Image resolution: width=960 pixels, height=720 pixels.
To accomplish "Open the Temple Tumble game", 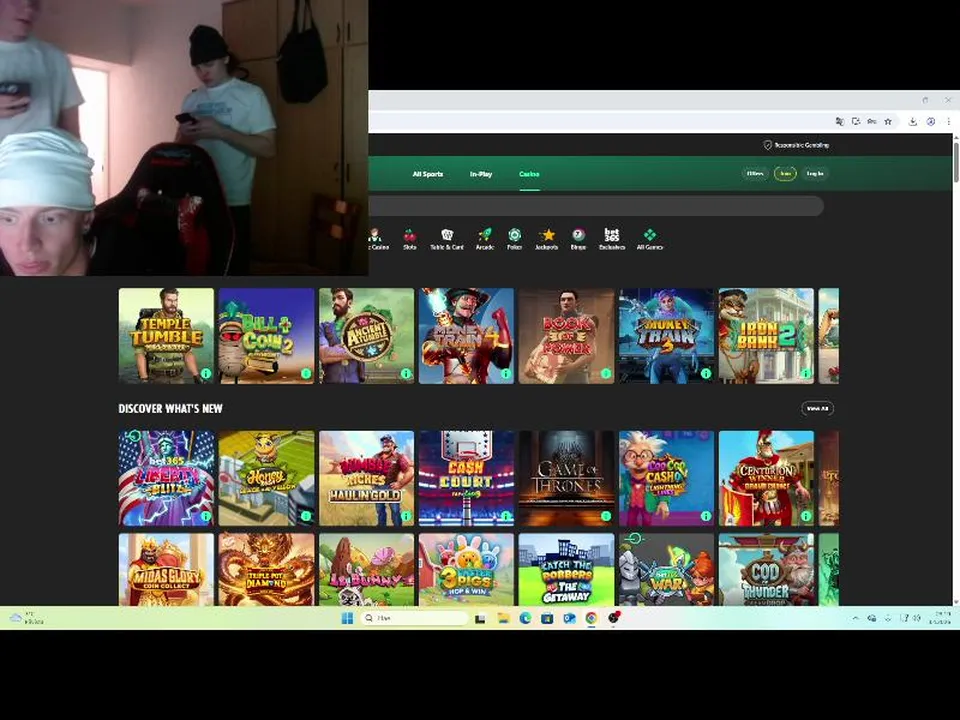I will click(x=166, y=336).
